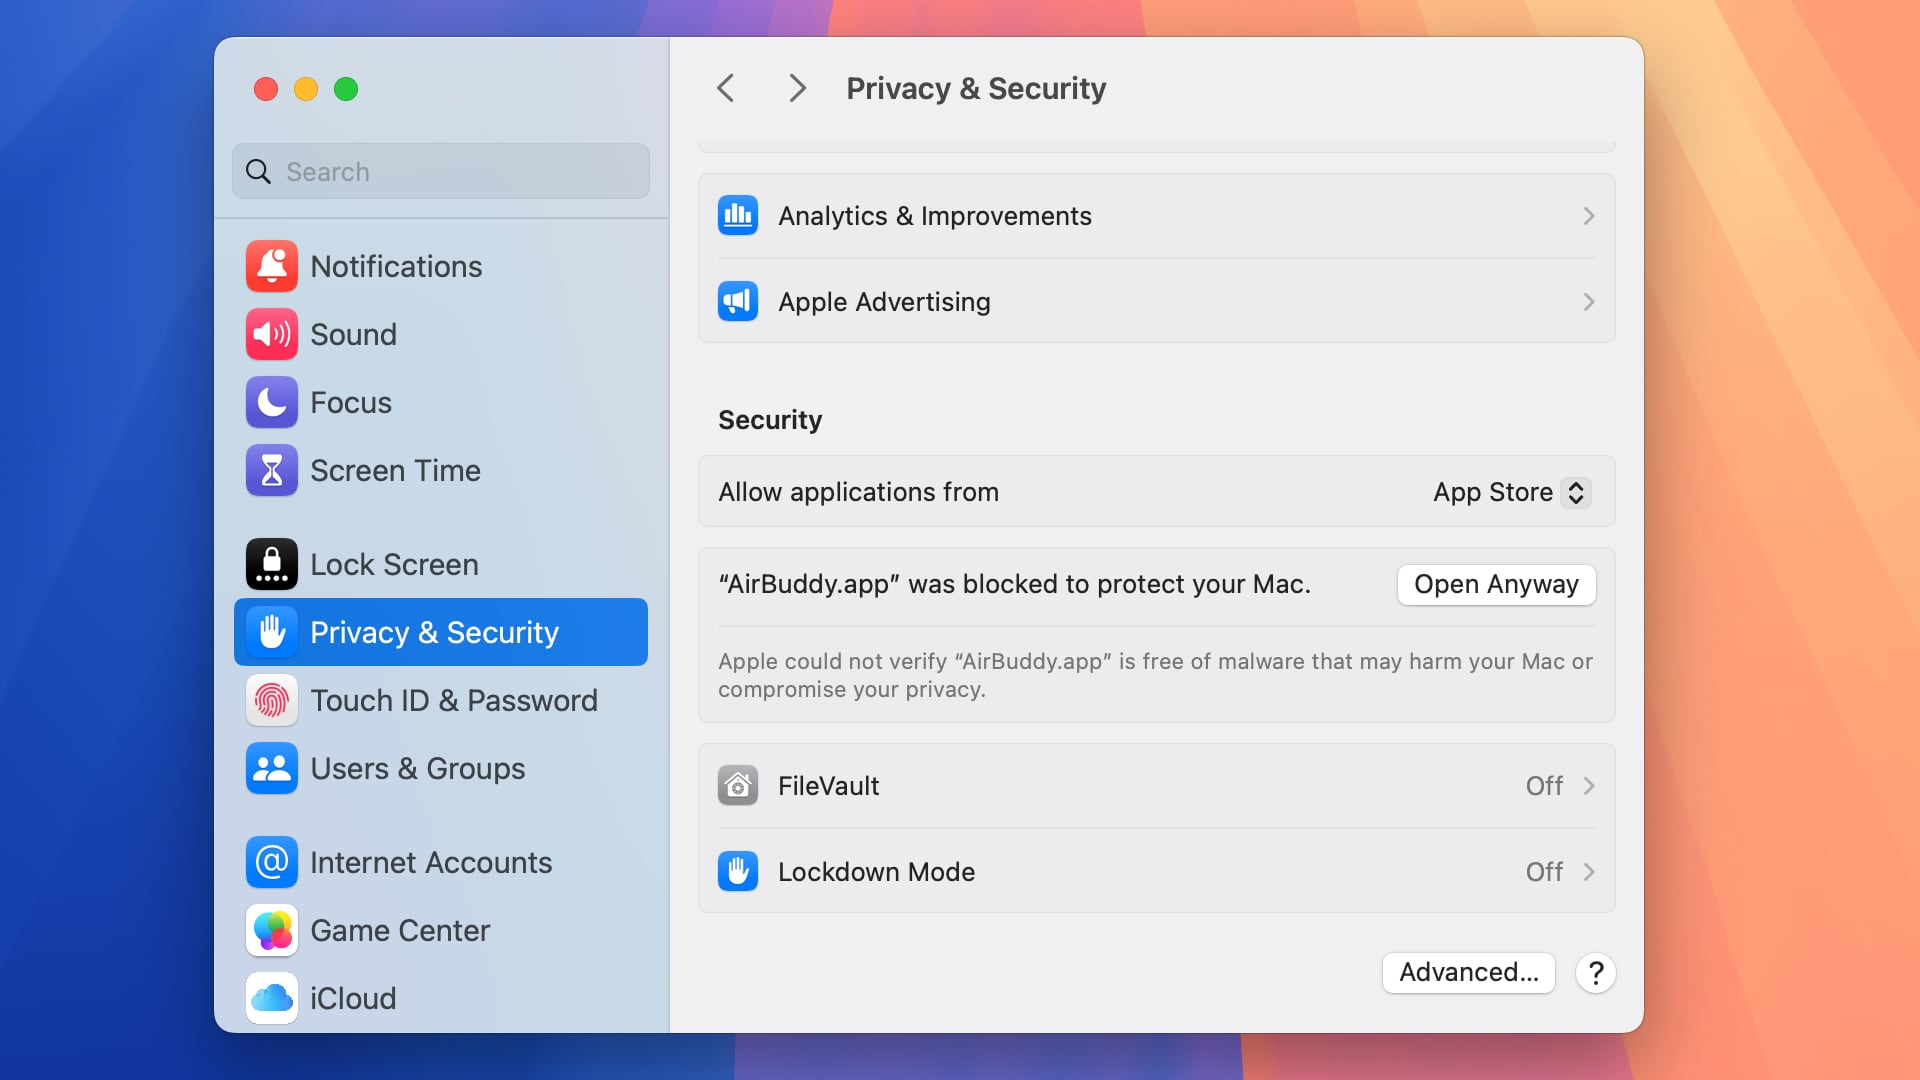Click the Game Center icon
The image size is (1920, 1080).
coord(272,930)
